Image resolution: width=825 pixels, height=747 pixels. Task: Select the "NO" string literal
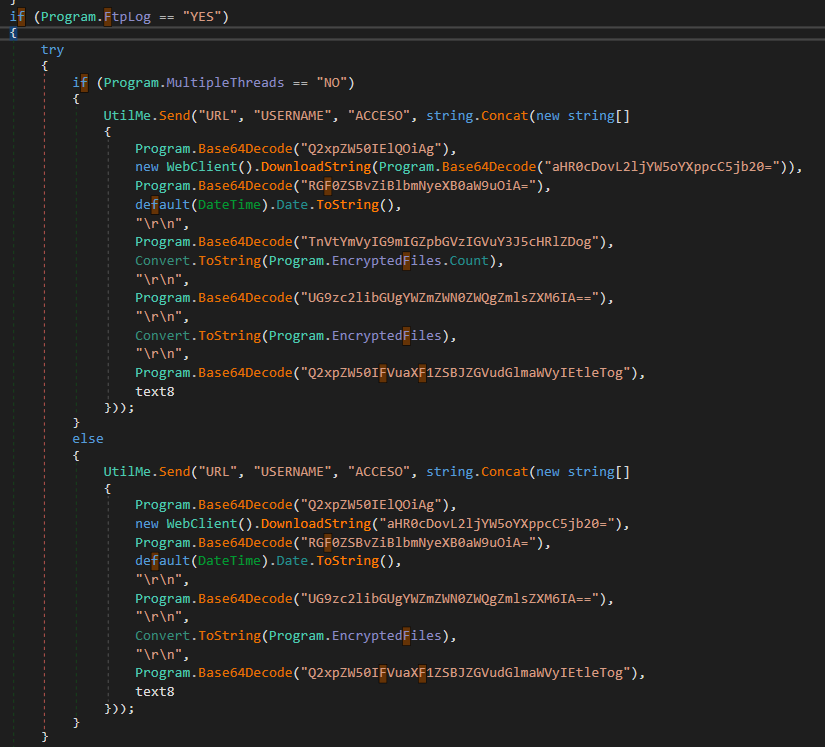(331, 83)
